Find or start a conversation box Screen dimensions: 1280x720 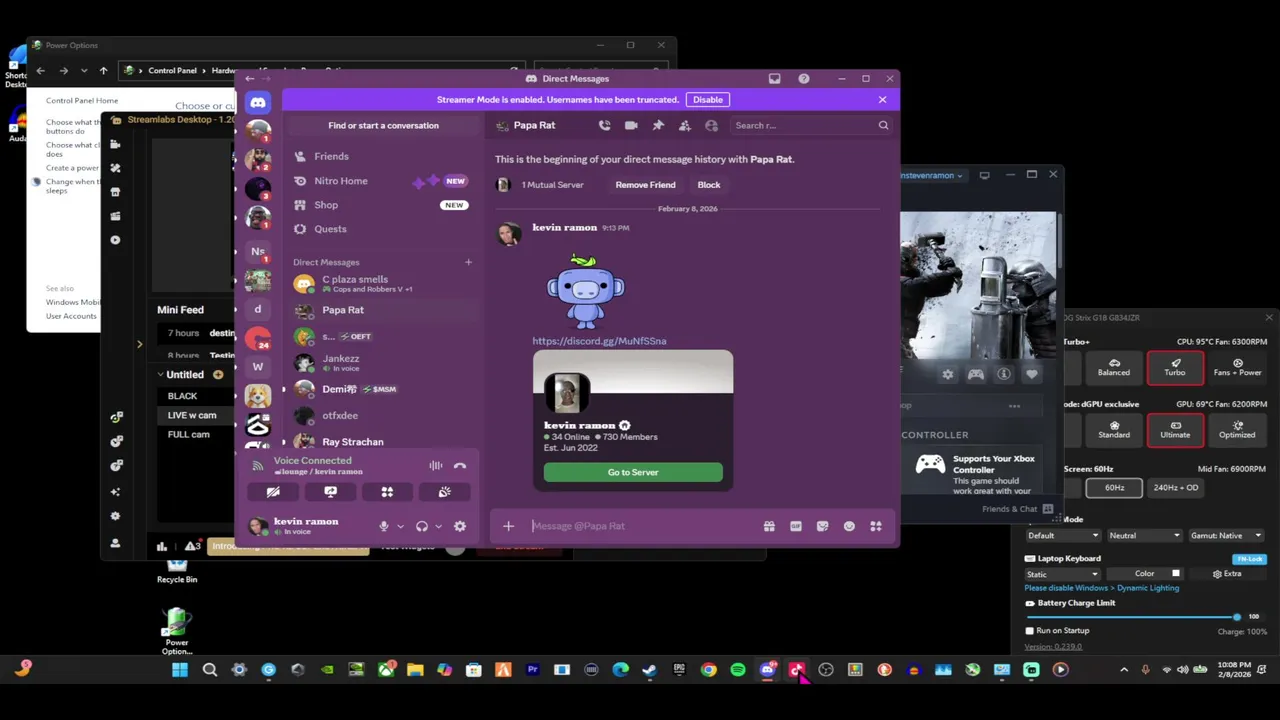click(x=383, y=125)
